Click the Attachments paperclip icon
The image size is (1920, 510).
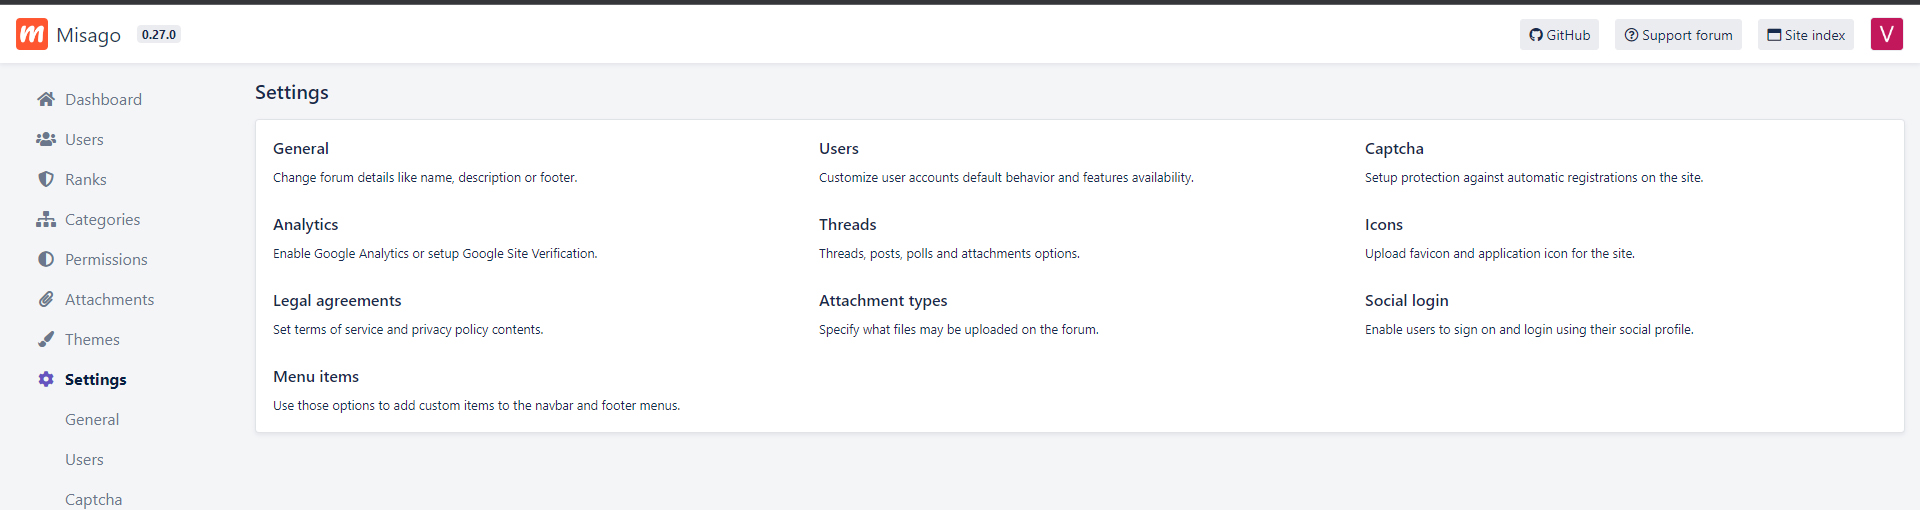tap(46, 299)
